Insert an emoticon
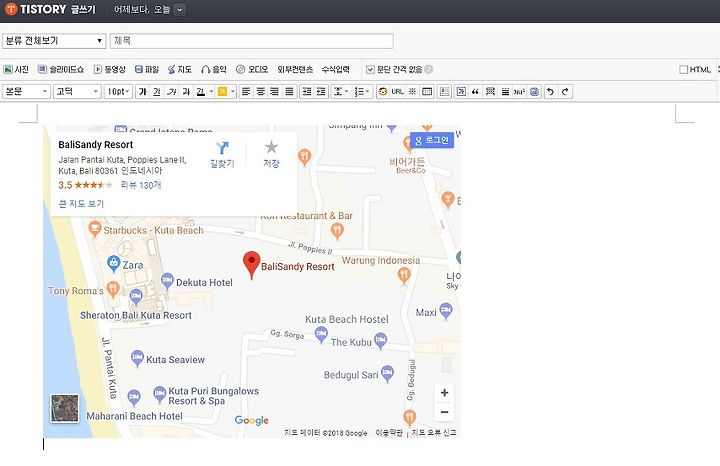The image size is (720, 466). [383, 92]
